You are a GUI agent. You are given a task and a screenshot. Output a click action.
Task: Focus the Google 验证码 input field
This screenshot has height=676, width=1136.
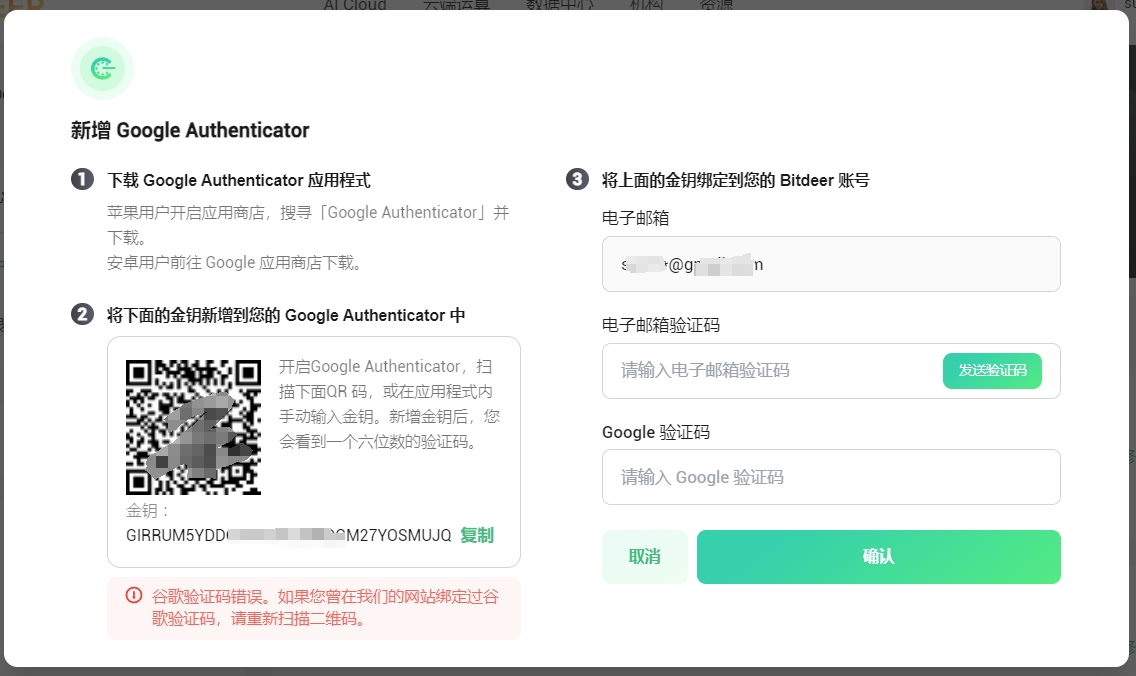point(831,477)
